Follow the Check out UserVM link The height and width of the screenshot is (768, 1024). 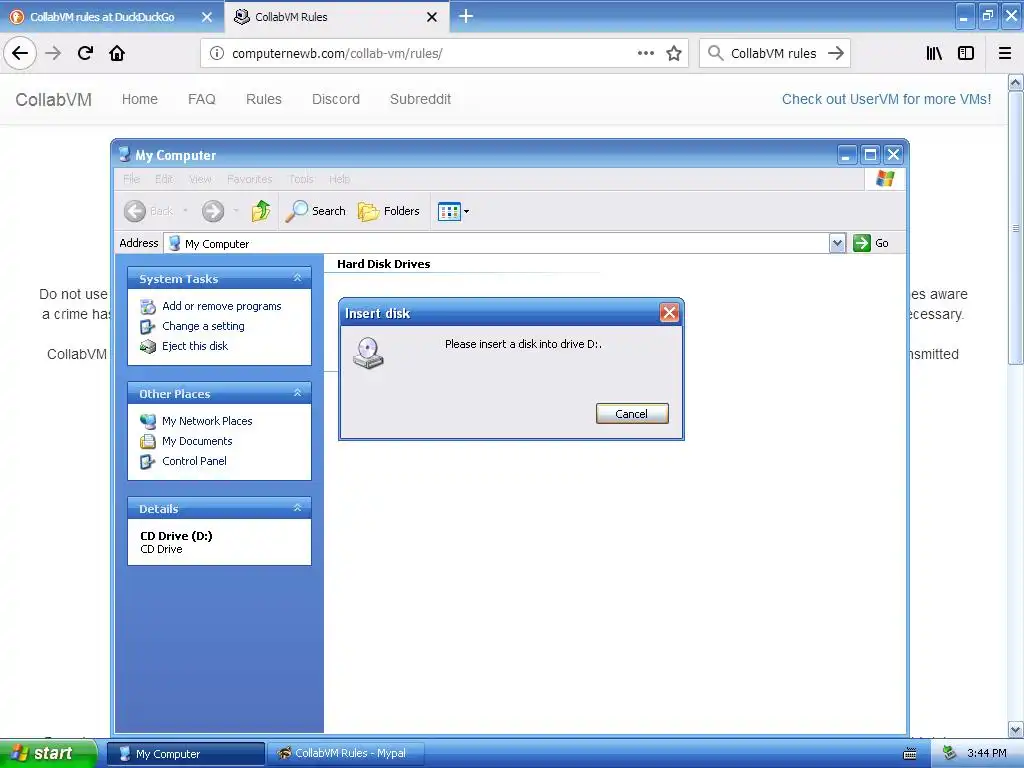pos(886,99)
